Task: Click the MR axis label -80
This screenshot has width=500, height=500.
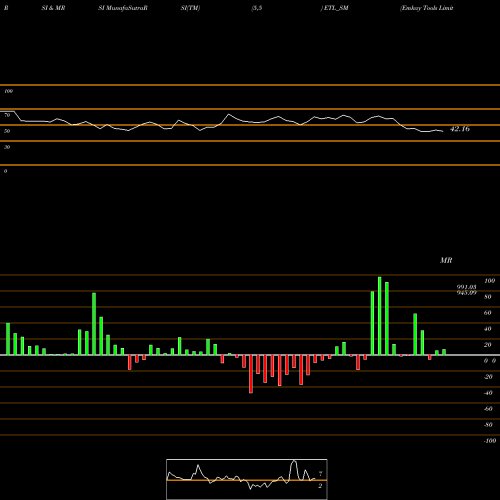Action: click(x=488, y=425)
